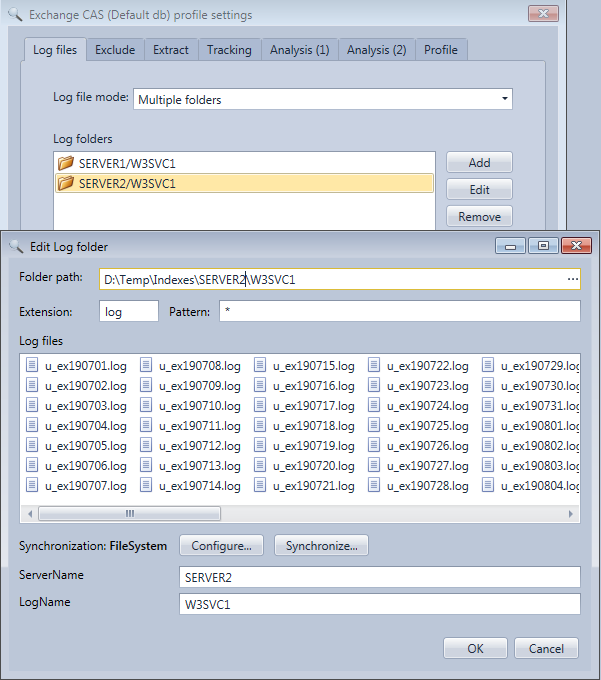The width and height of the screenshot is (601, 680).
Task: Select SERVER2/W3SVC1 folder in list
Action: (x=245, y=183)
